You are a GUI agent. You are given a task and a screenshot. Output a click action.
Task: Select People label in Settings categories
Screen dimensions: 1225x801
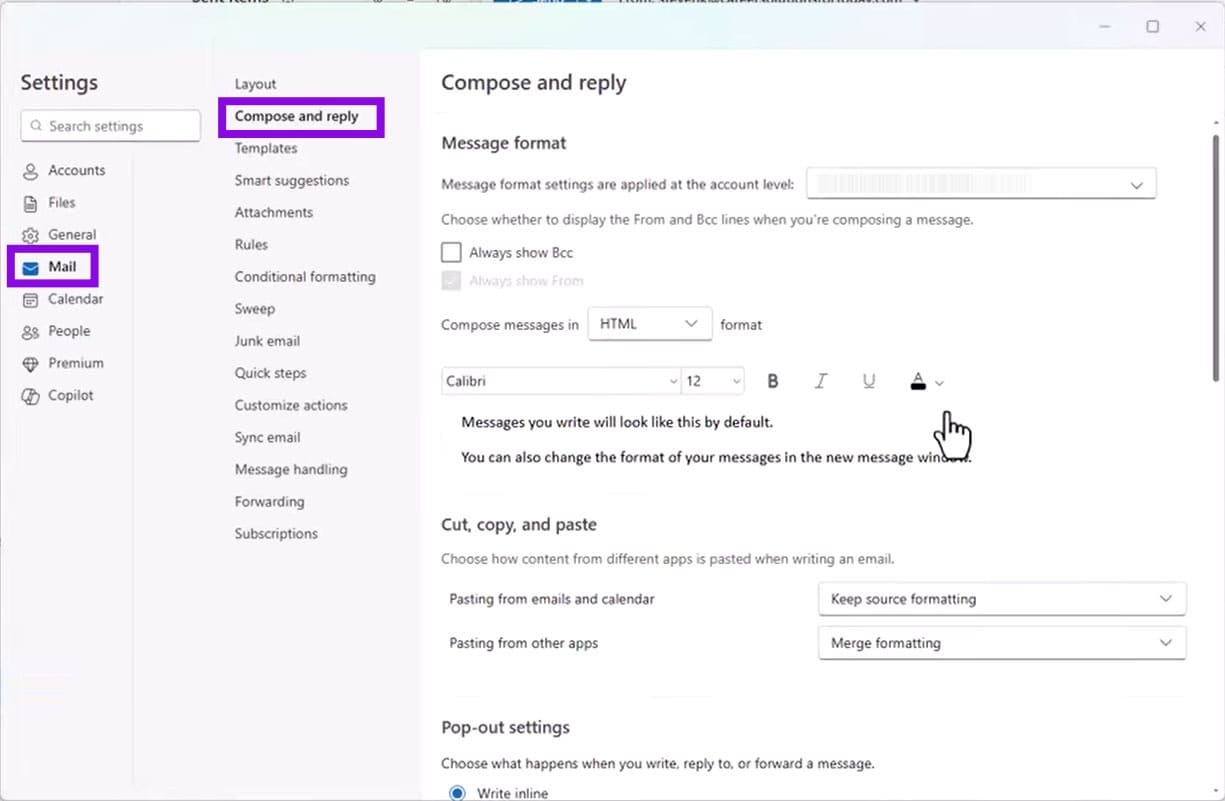coord(69,331)
